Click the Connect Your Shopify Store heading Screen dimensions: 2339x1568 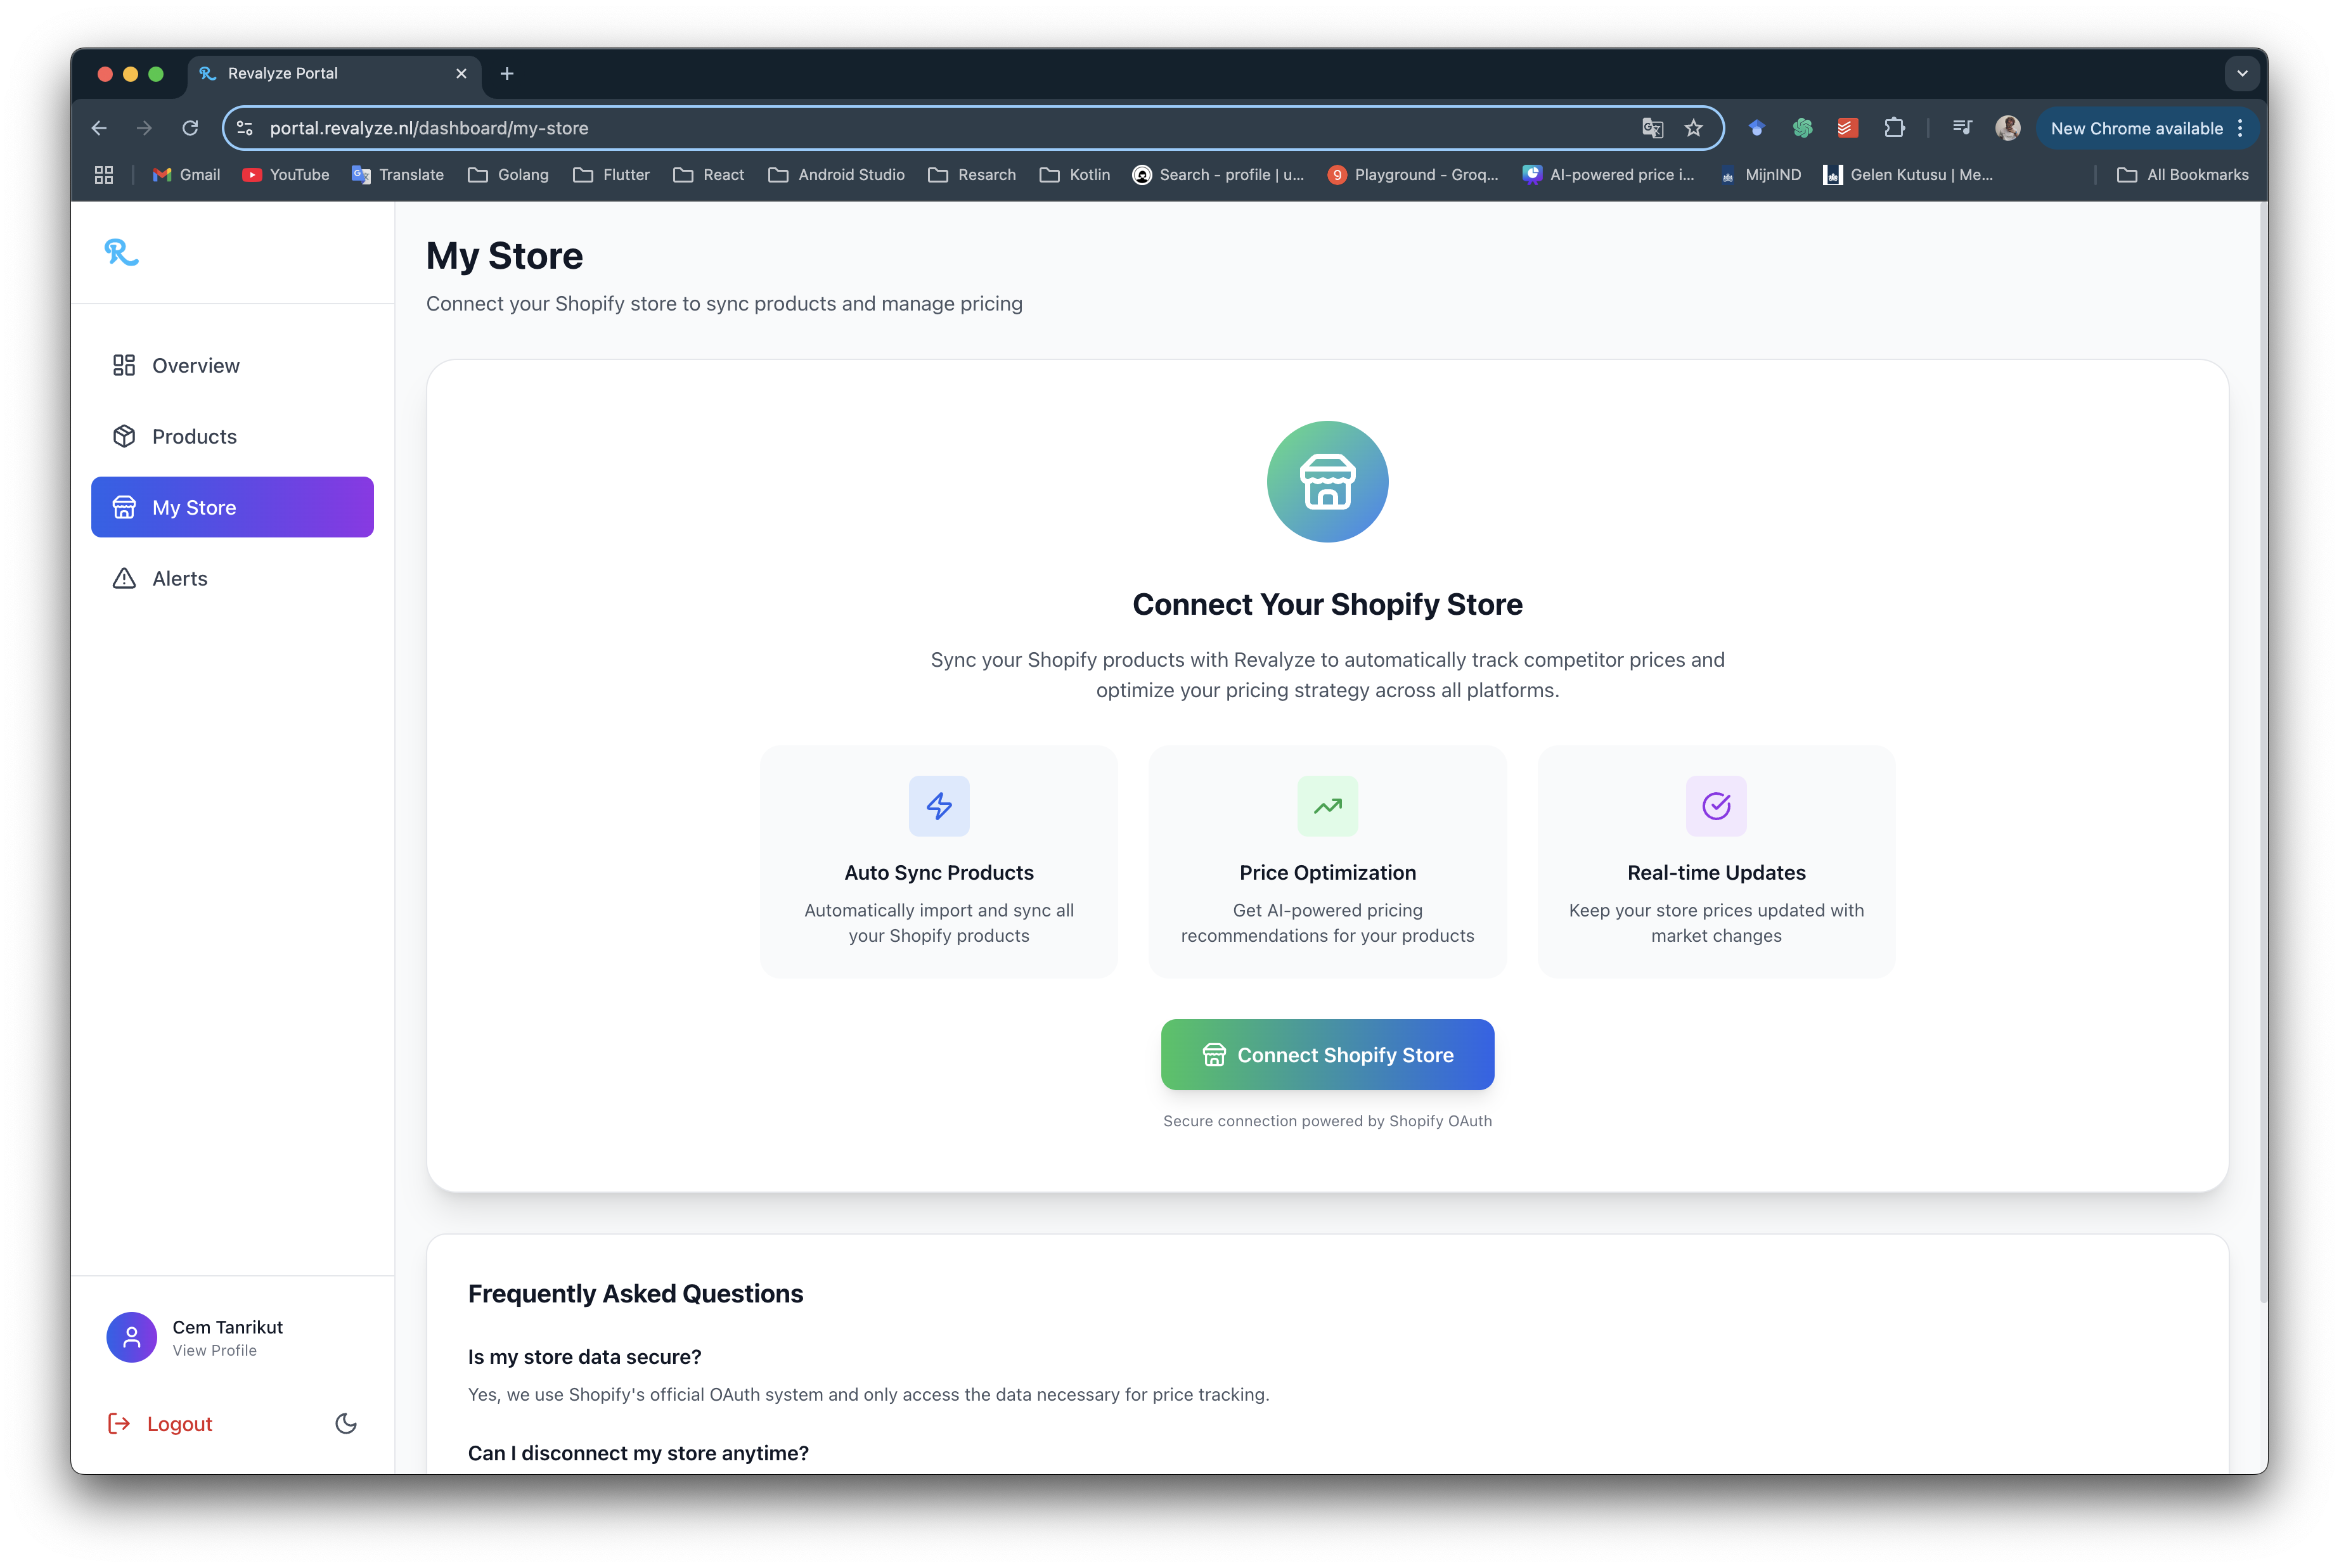tap(1327, 604)
